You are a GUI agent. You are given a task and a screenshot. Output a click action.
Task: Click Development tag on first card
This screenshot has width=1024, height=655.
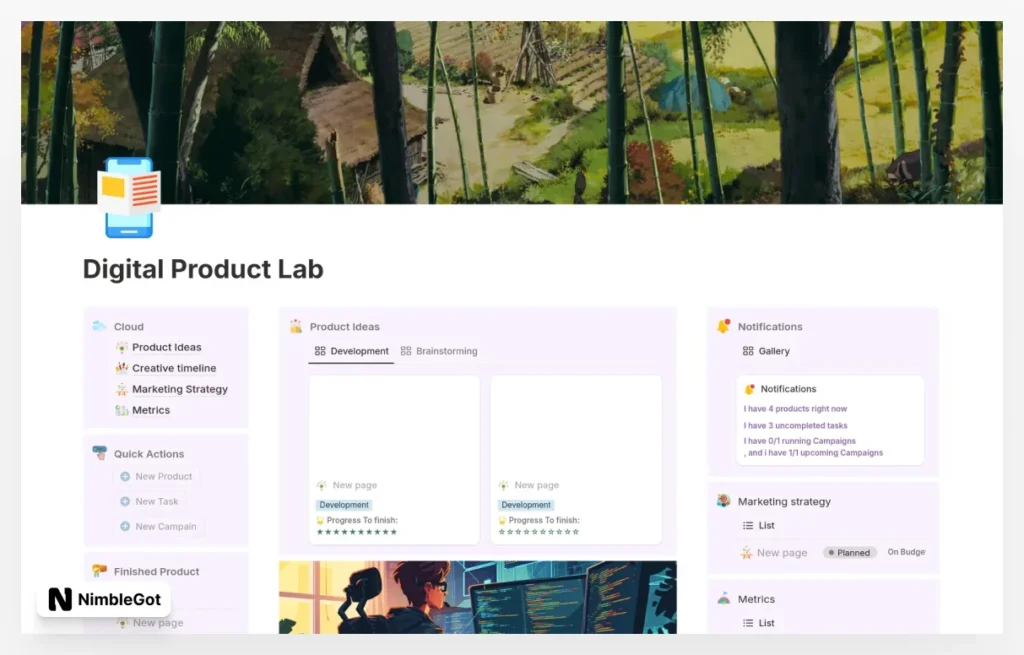click(344, 505)
